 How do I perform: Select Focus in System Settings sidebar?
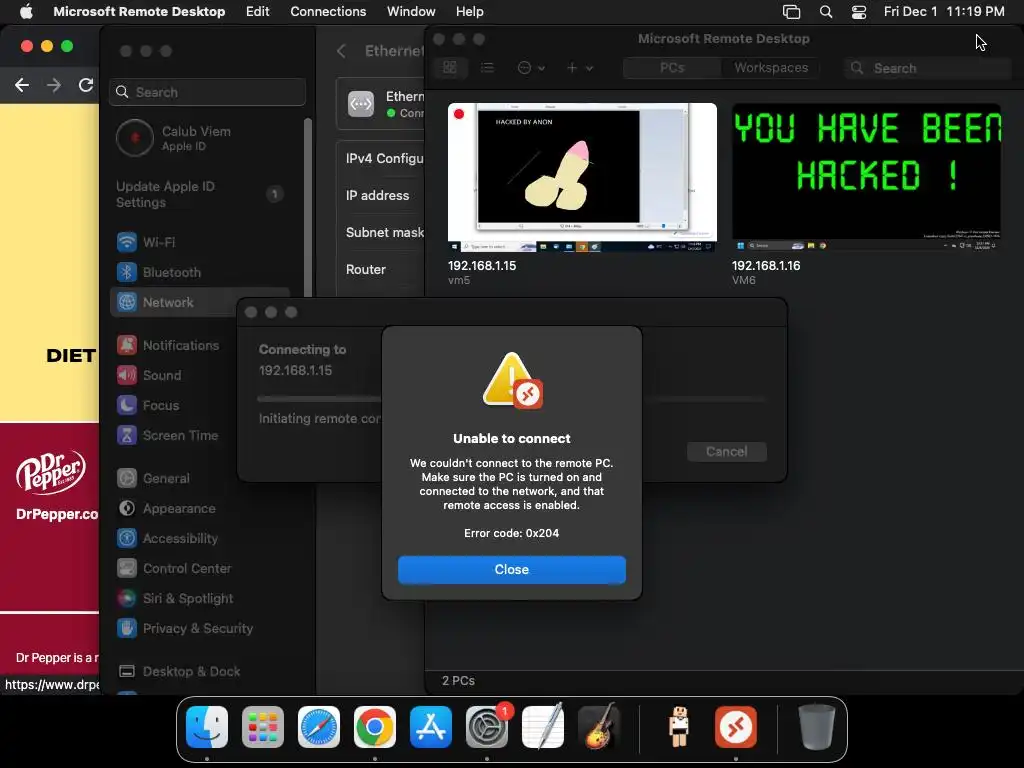click(176, 406)
